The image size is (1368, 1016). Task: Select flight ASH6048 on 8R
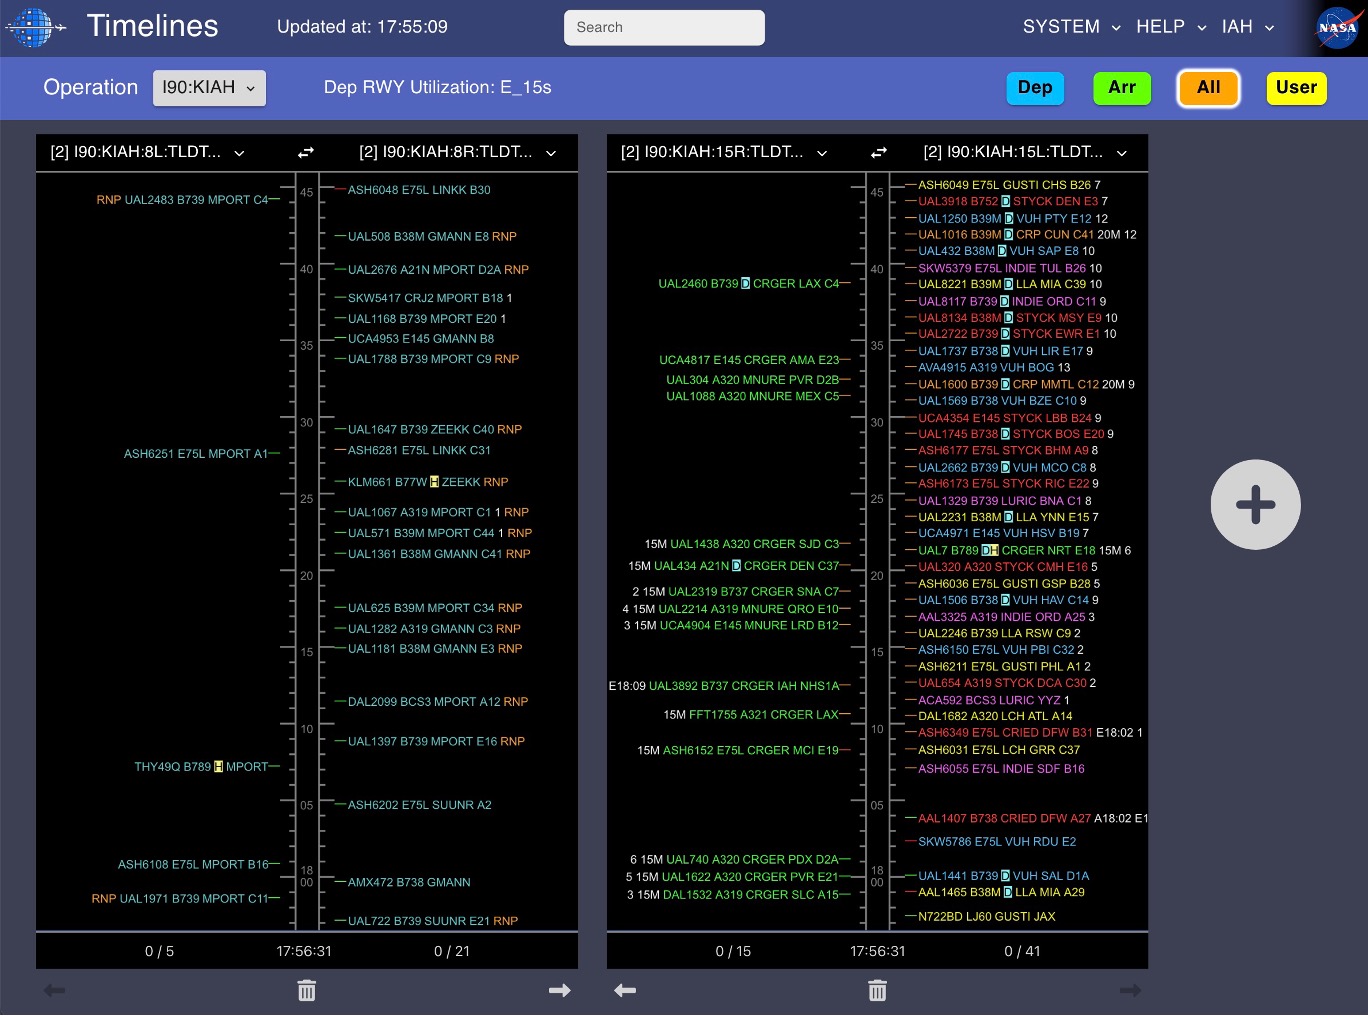(x=419, y=190)
